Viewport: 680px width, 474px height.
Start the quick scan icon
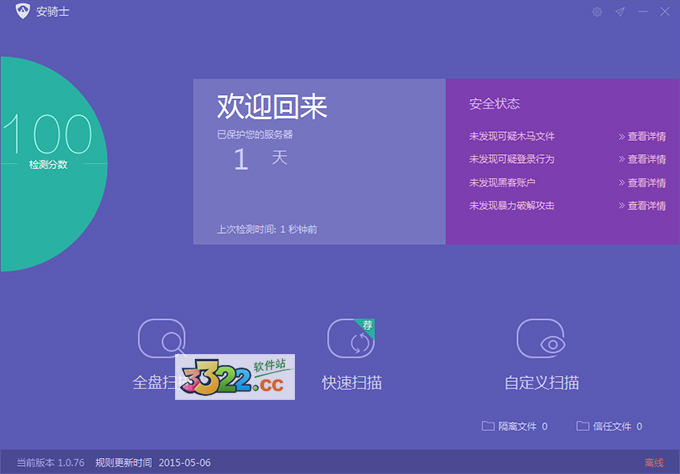(x=351, y=338)
